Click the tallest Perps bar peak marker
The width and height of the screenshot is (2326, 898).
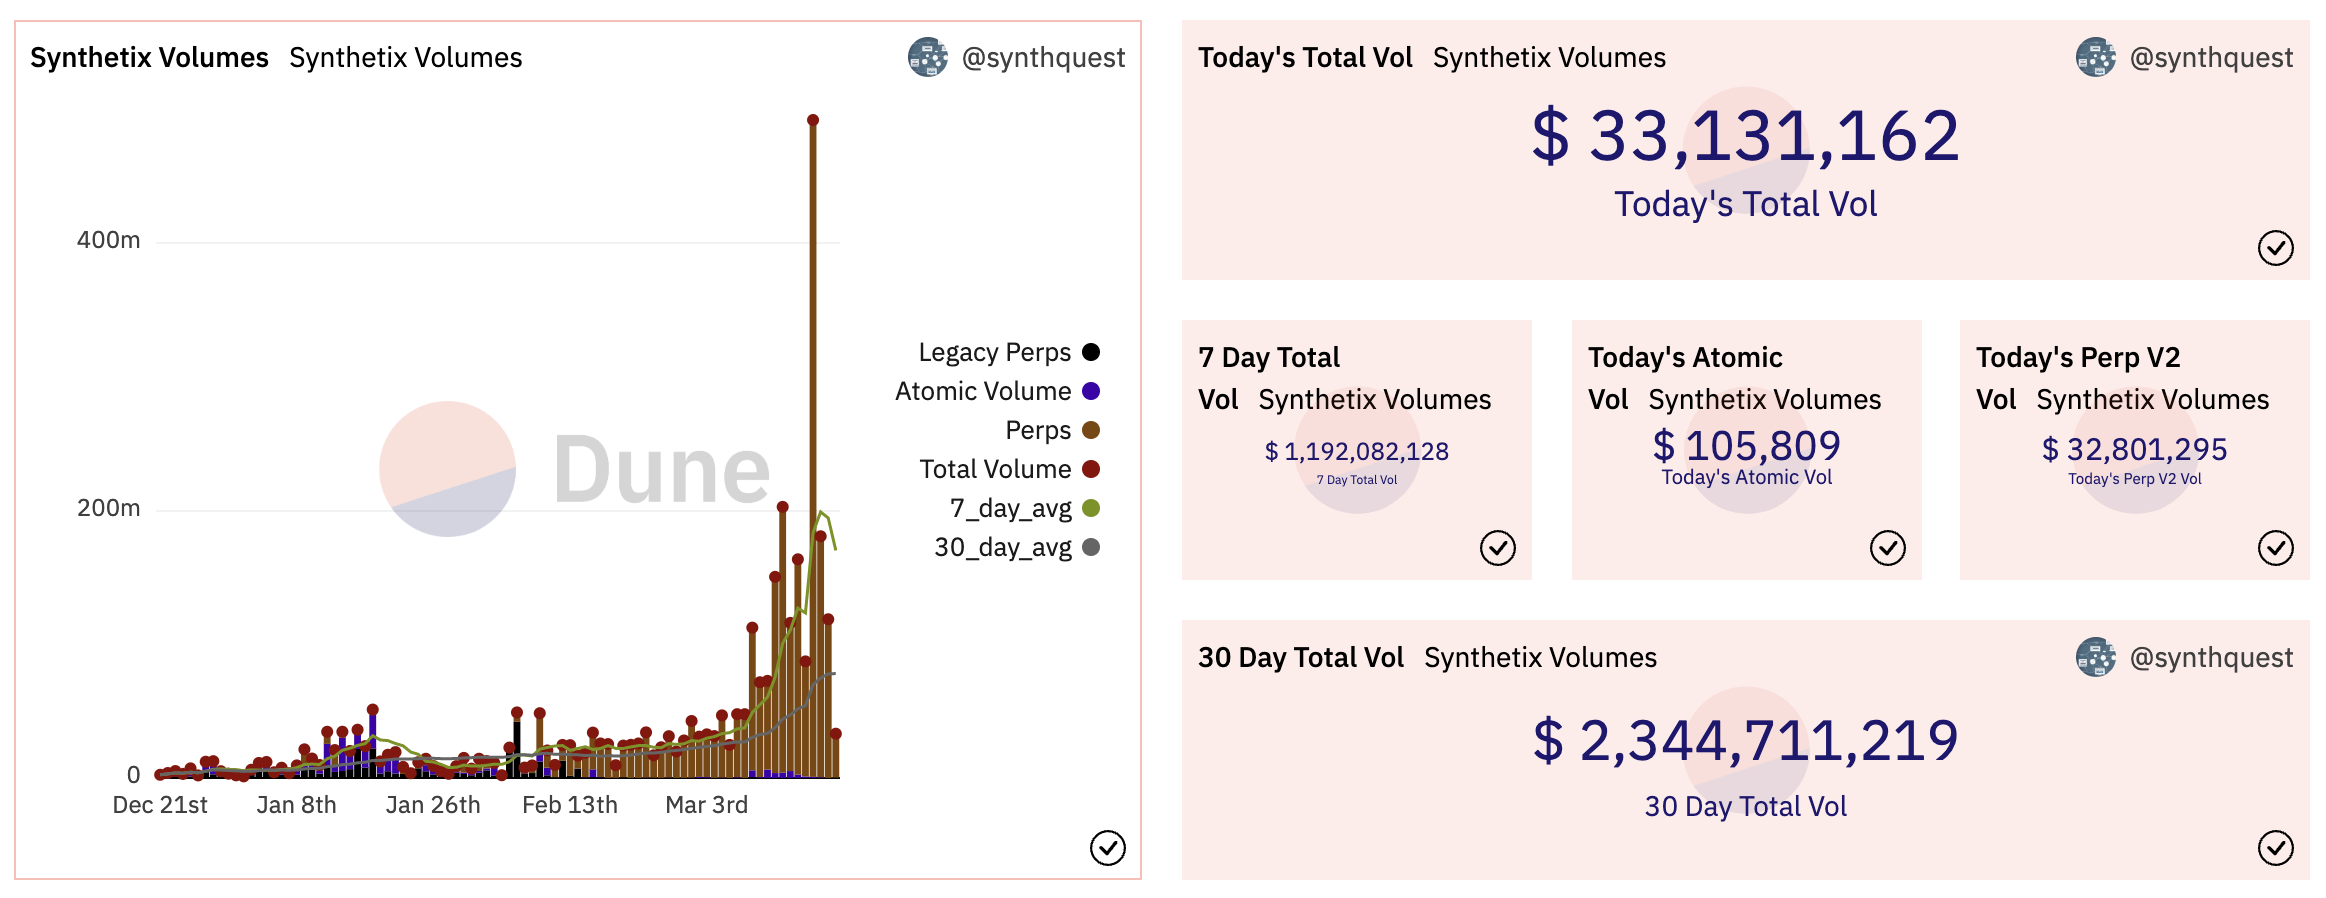point(813,120)
